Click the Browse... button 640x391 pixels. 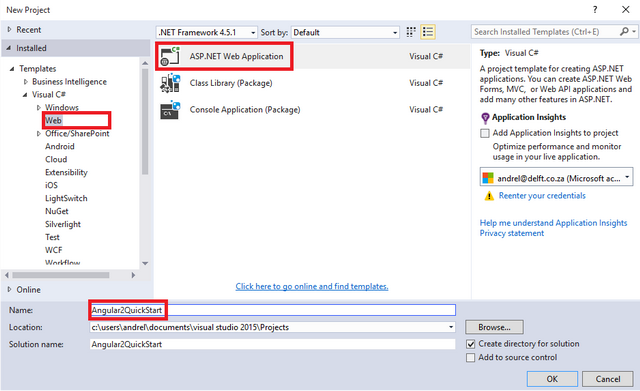click(494, 327)
